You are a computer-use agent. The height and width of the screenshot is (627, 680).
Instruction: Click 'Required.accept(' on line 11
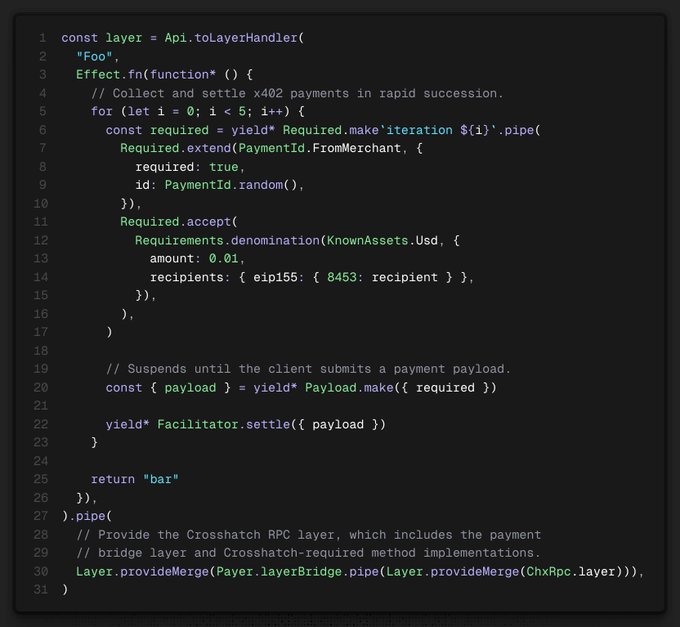click(179, 222)
